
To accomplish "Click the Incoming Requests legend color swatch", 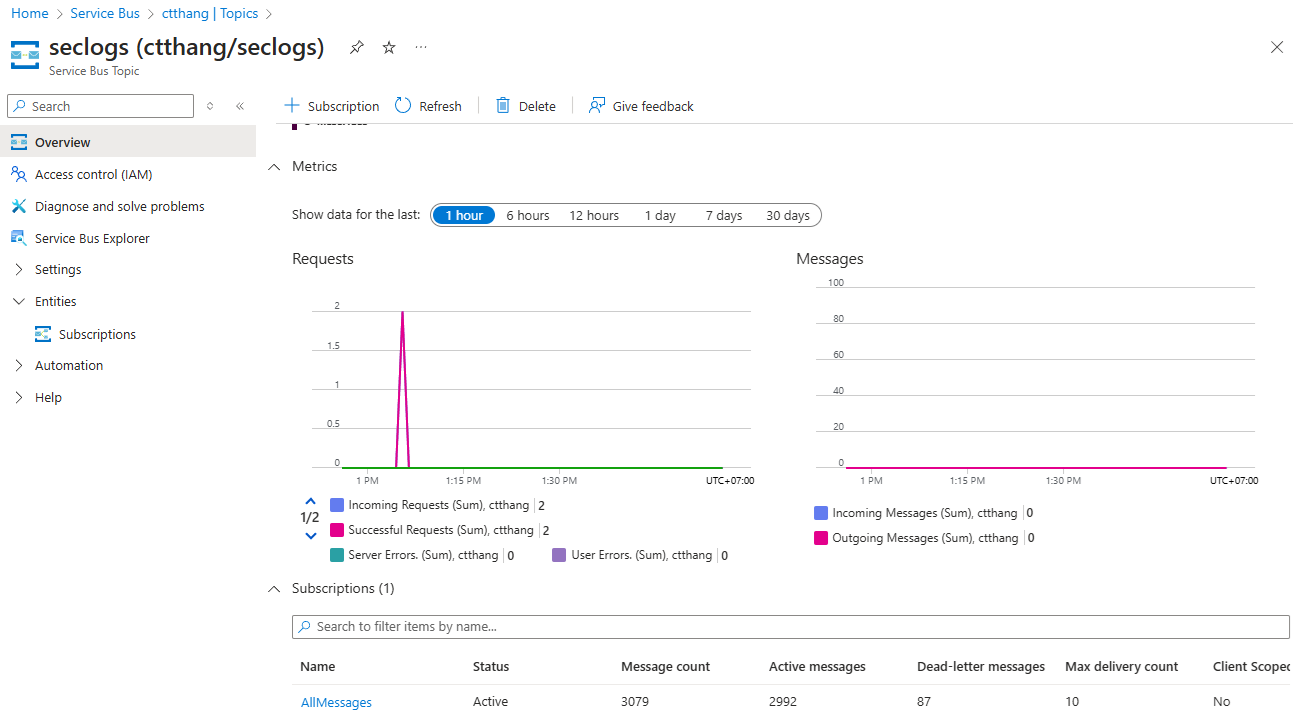I will click(337, 505).
